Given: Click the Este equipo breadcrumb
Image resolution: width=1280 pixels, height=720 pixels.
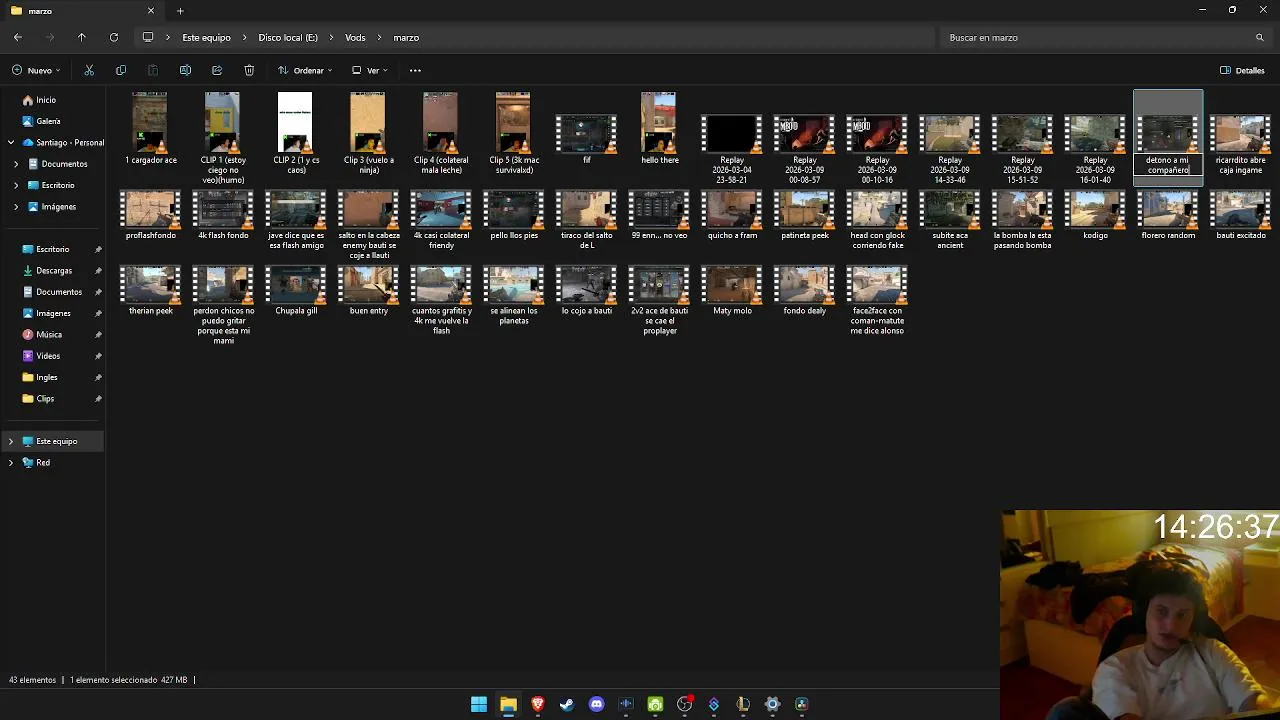Looking at the screenshot, I should (206, 37).
